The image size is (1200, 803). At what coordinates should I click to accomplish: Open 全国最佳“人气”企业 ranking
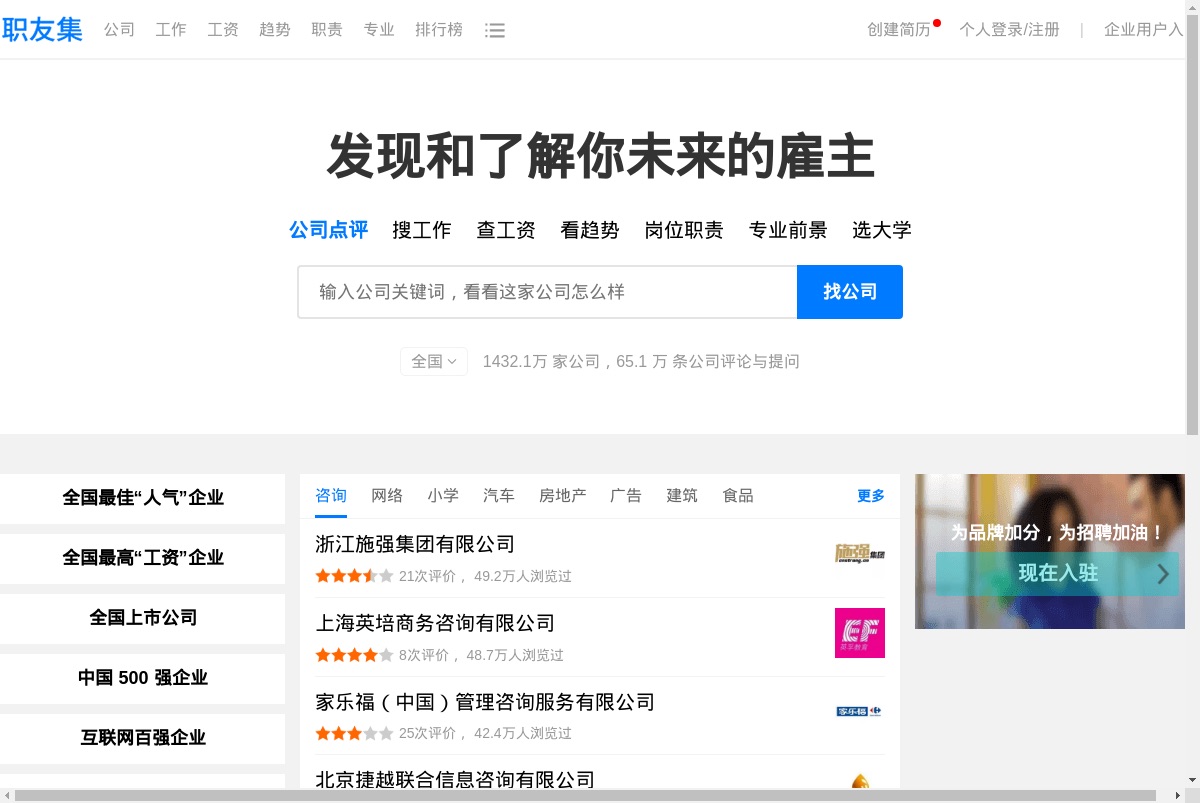143,498
